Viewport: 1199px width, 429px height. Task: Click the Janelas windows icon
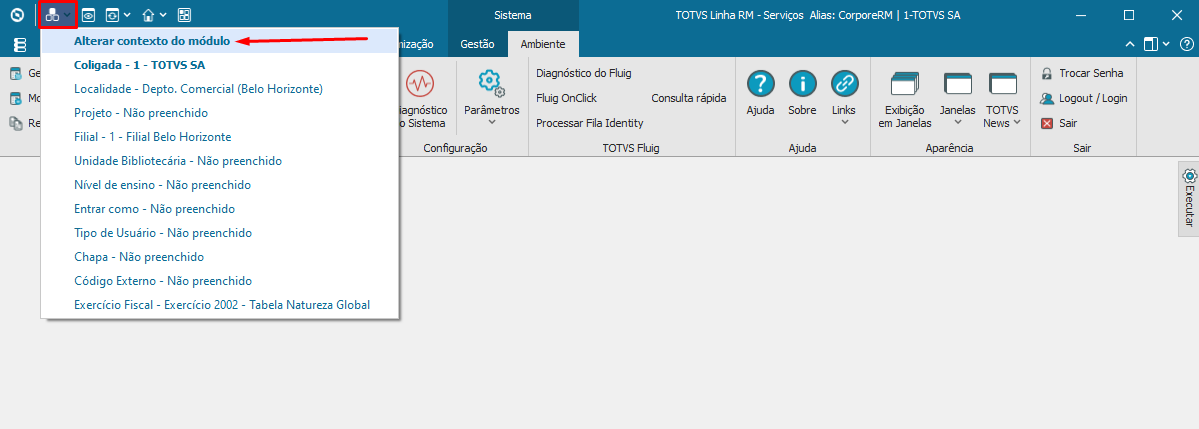click(957, 84)
